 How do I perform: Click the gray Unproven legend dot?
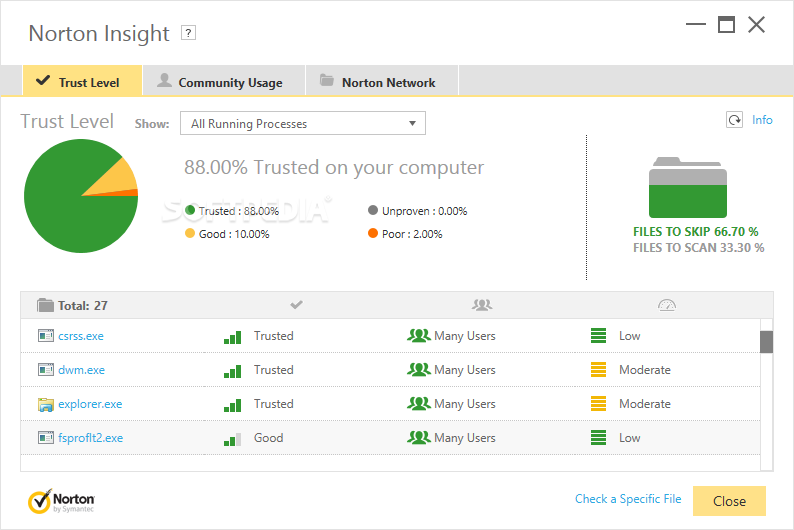coord(373,210)
